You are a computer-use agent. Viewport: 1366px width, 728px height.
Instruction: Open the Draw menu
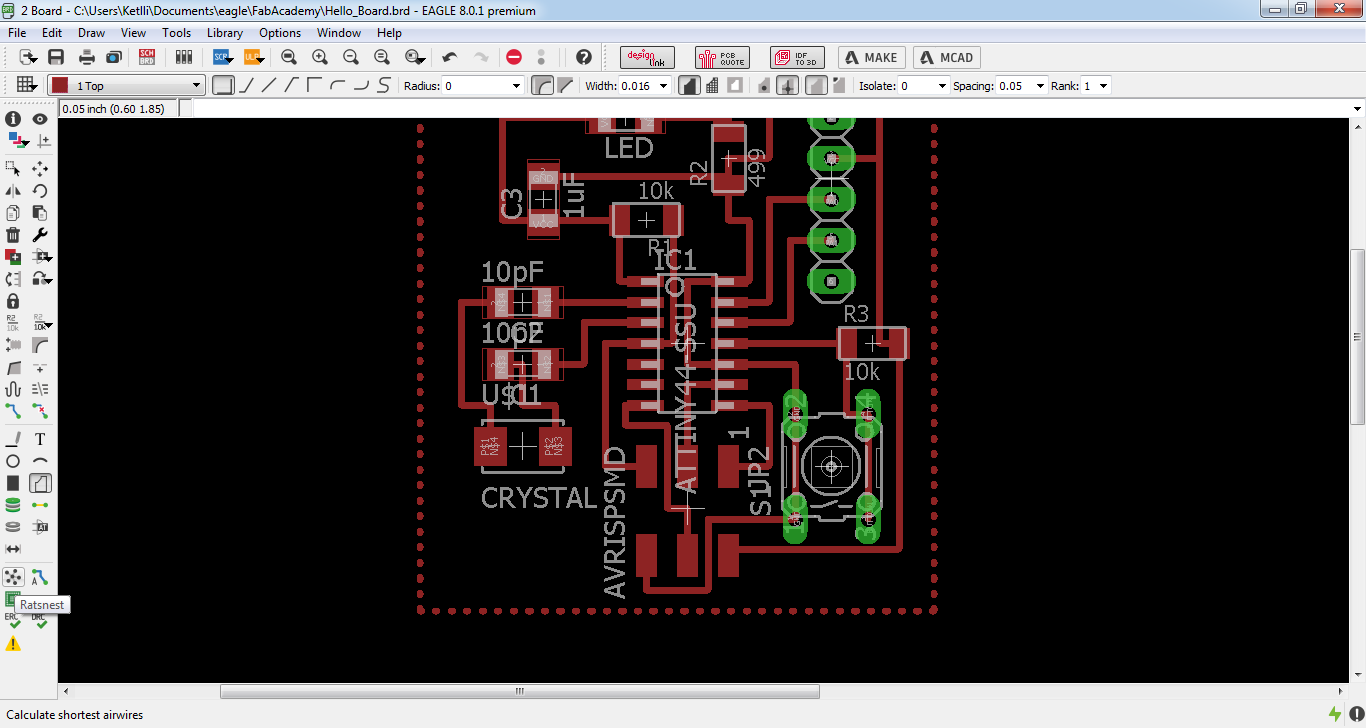(91, 33)
